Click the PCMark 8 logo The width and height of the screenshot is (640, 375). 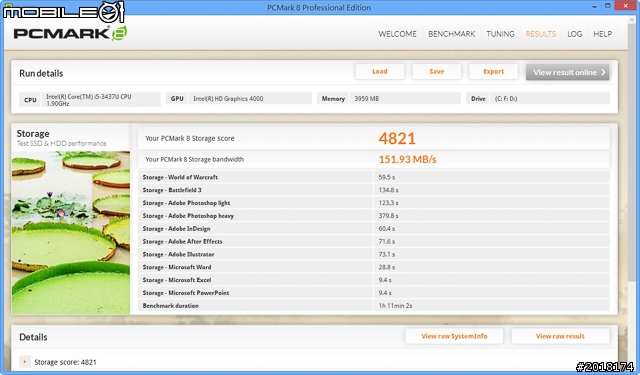(x=70, y=33)
